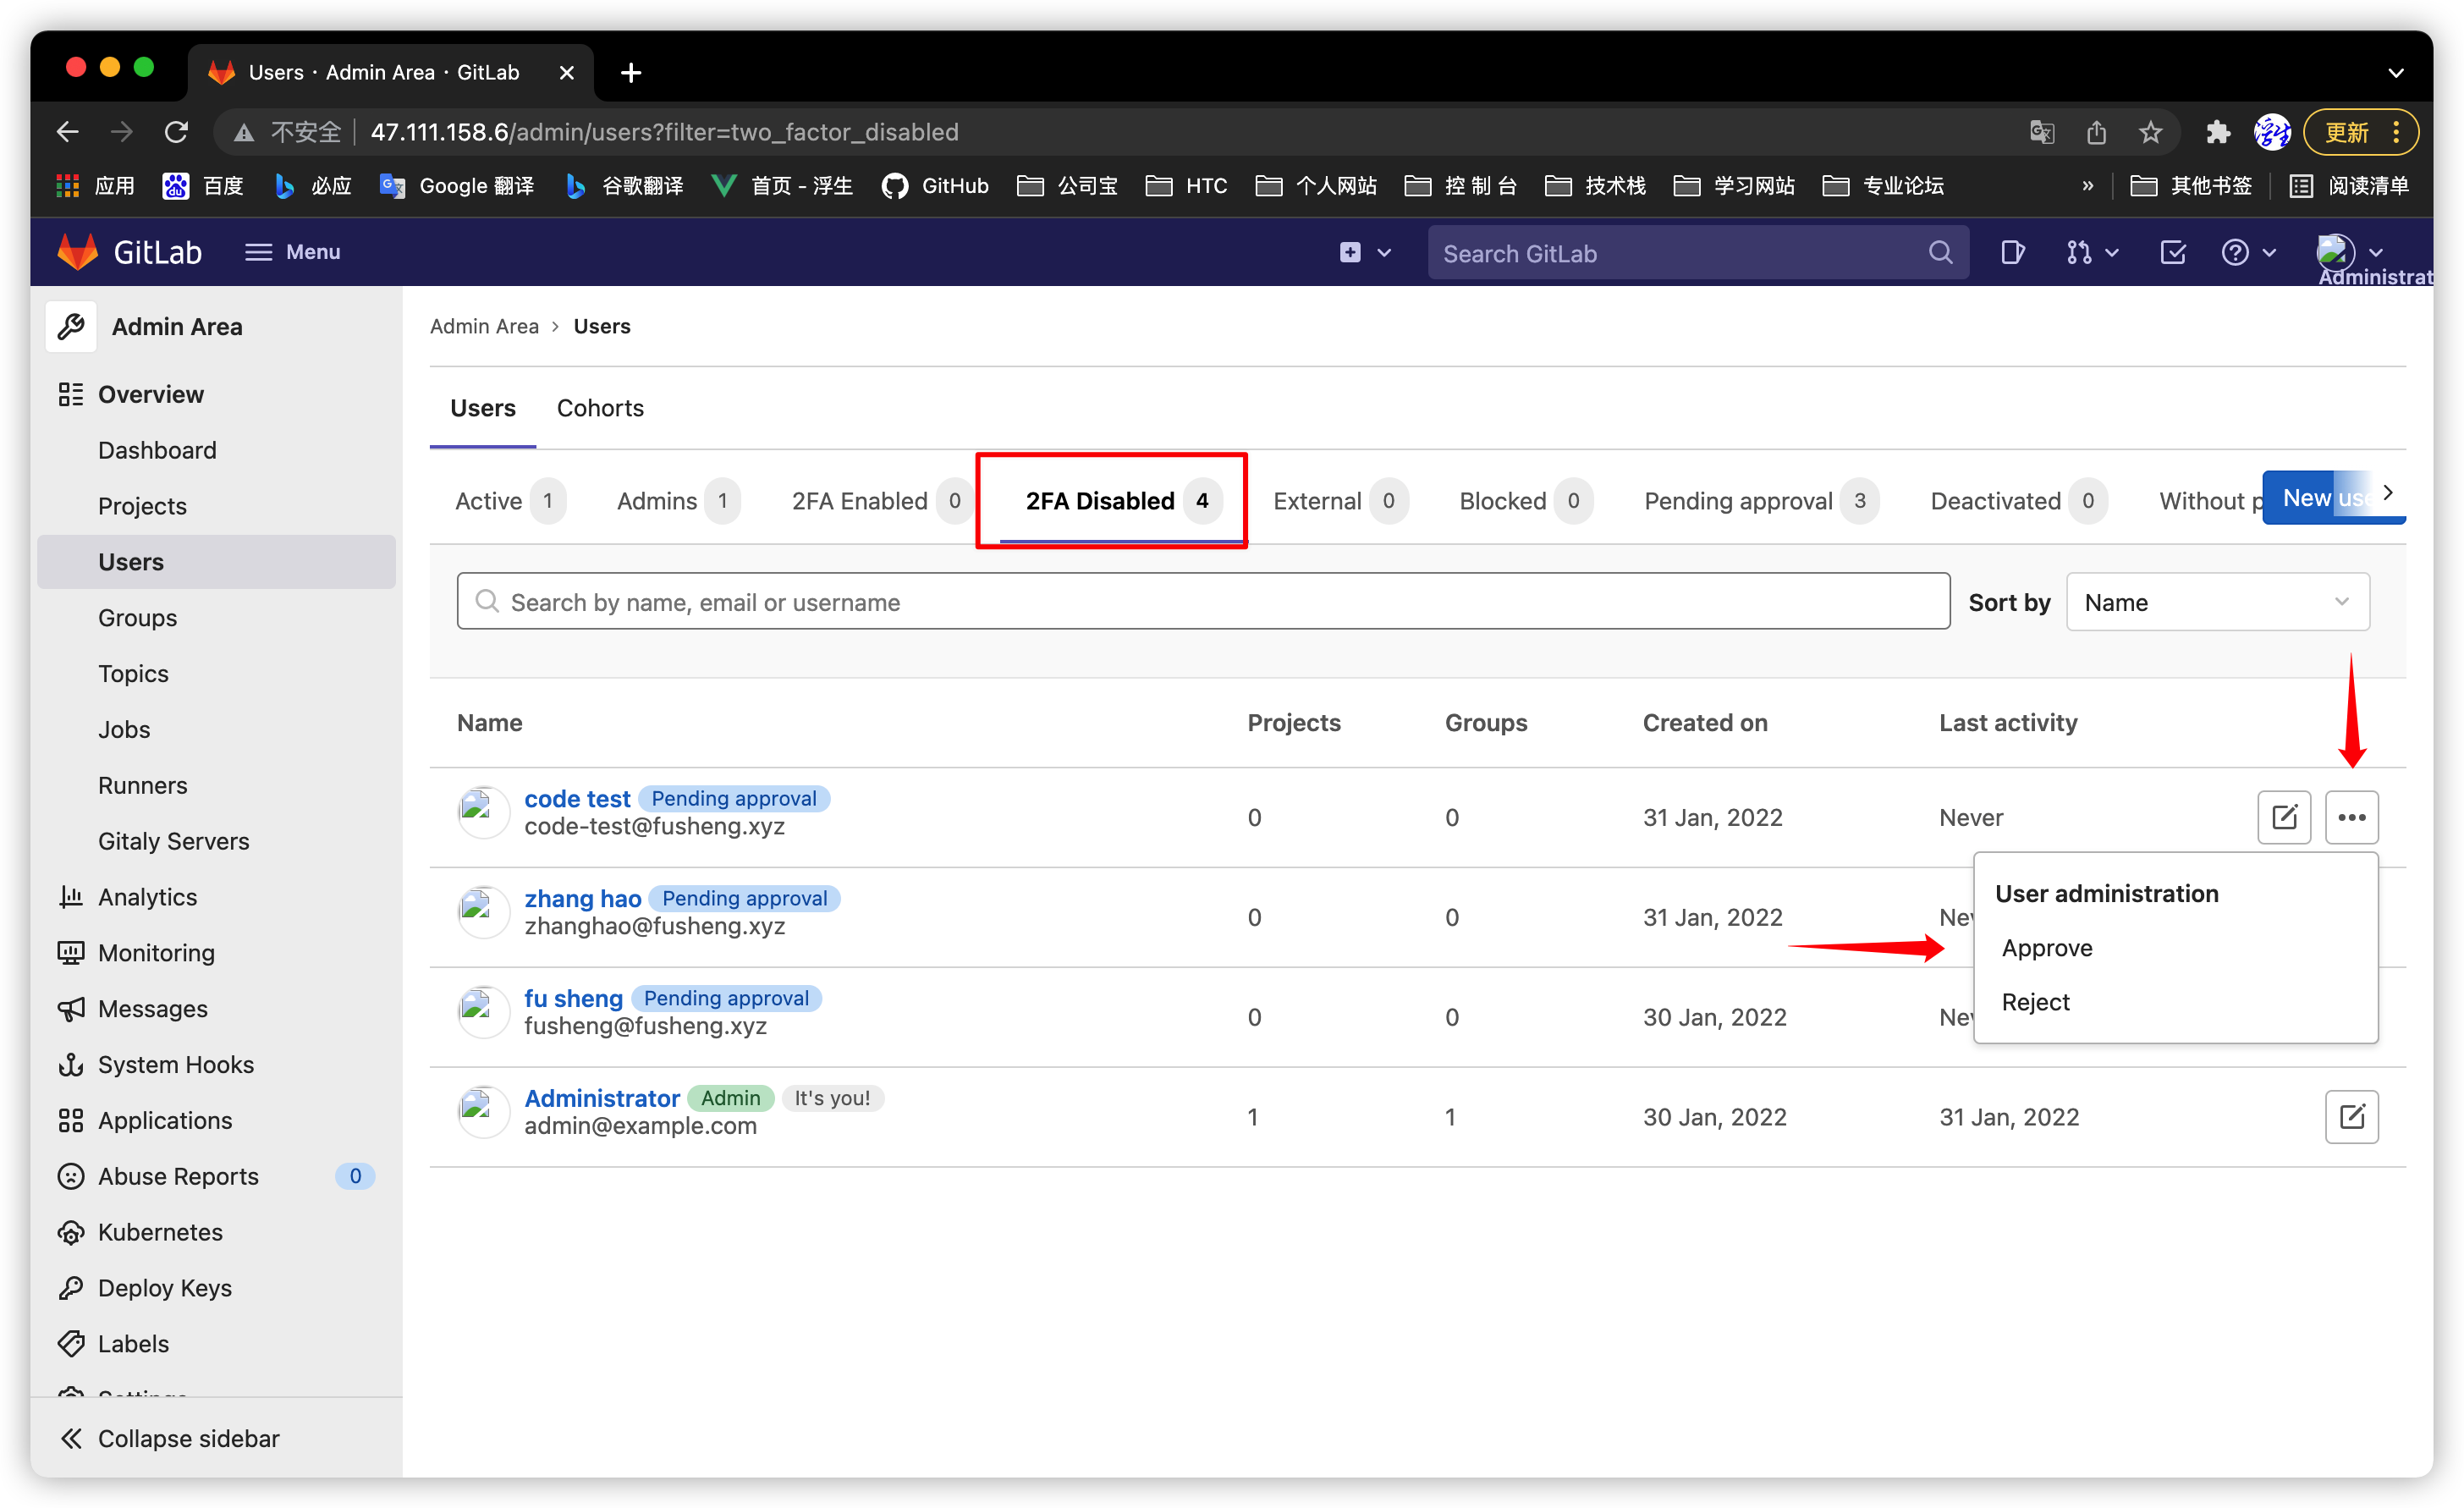This screenshot has height=1508, width=2464.
Task: Collapse the sidebar
Action: click(170, 1438)
